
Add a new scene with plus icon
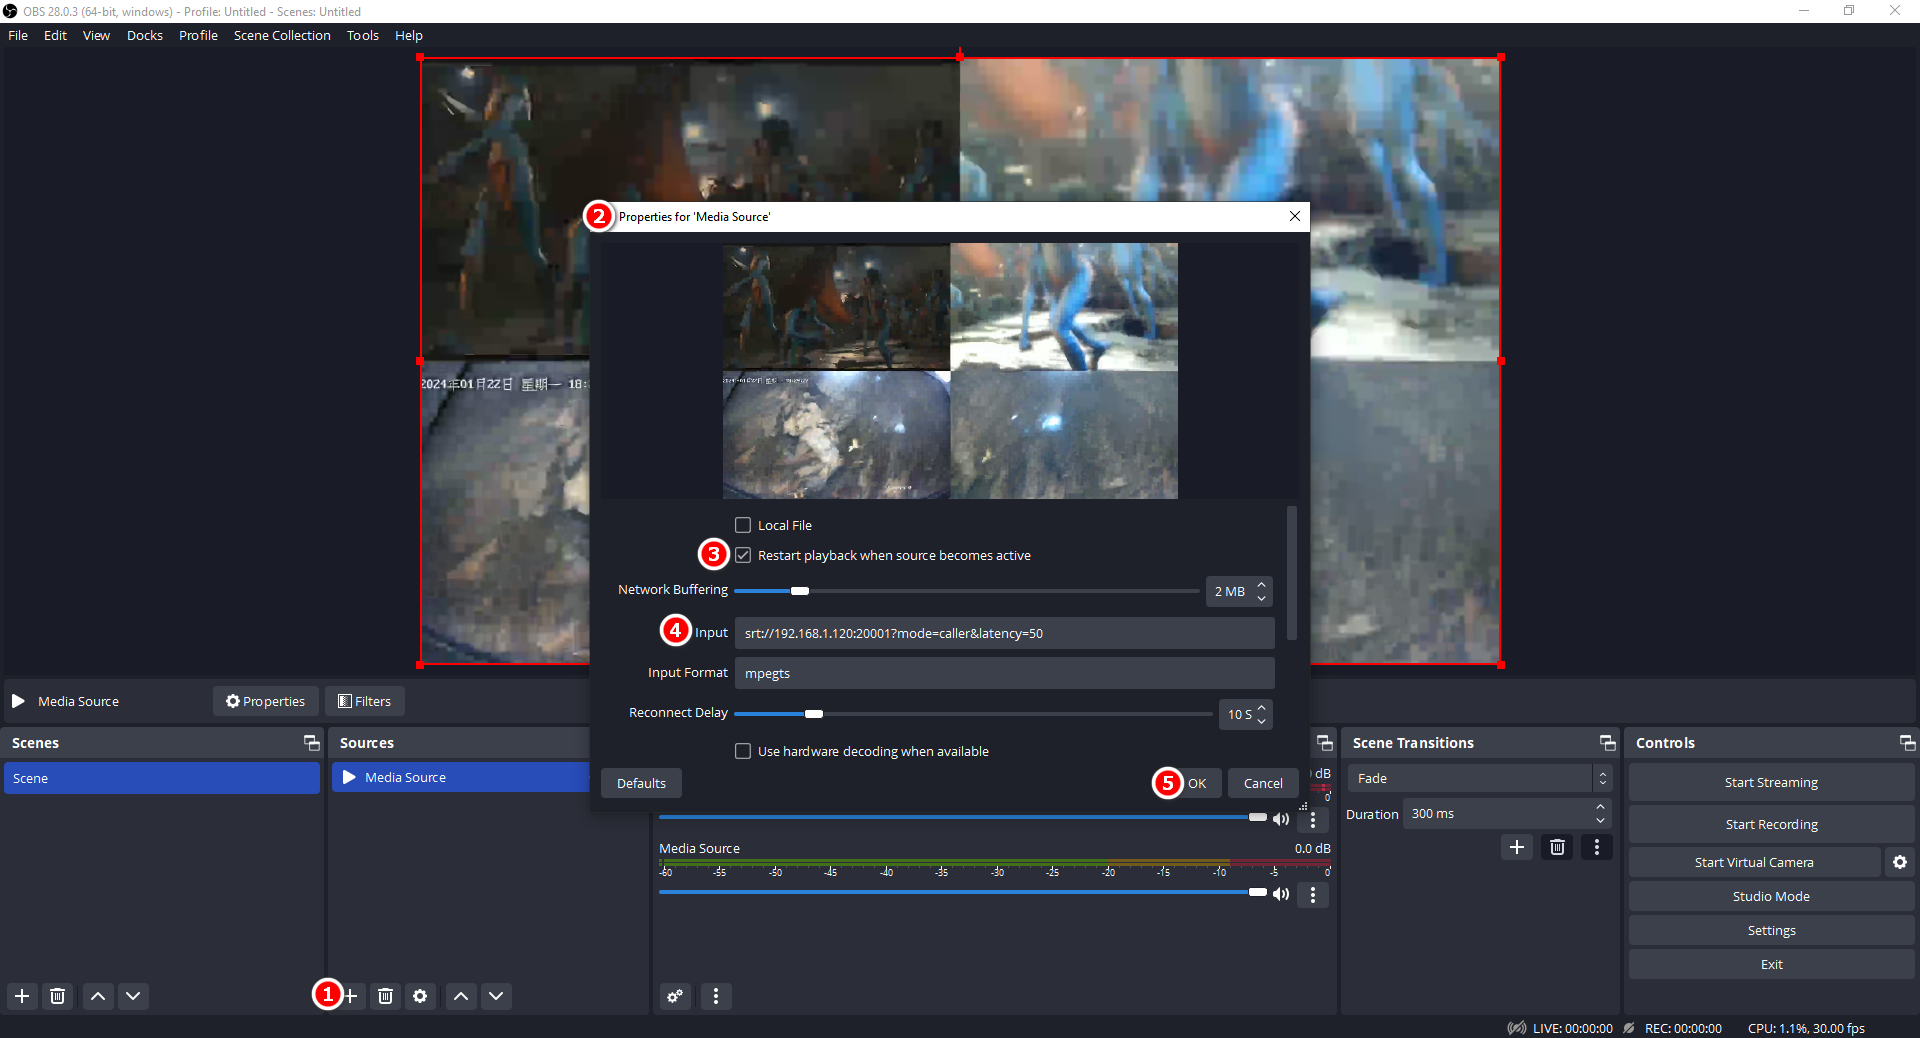pyautogui.click(x=22, y=996)
